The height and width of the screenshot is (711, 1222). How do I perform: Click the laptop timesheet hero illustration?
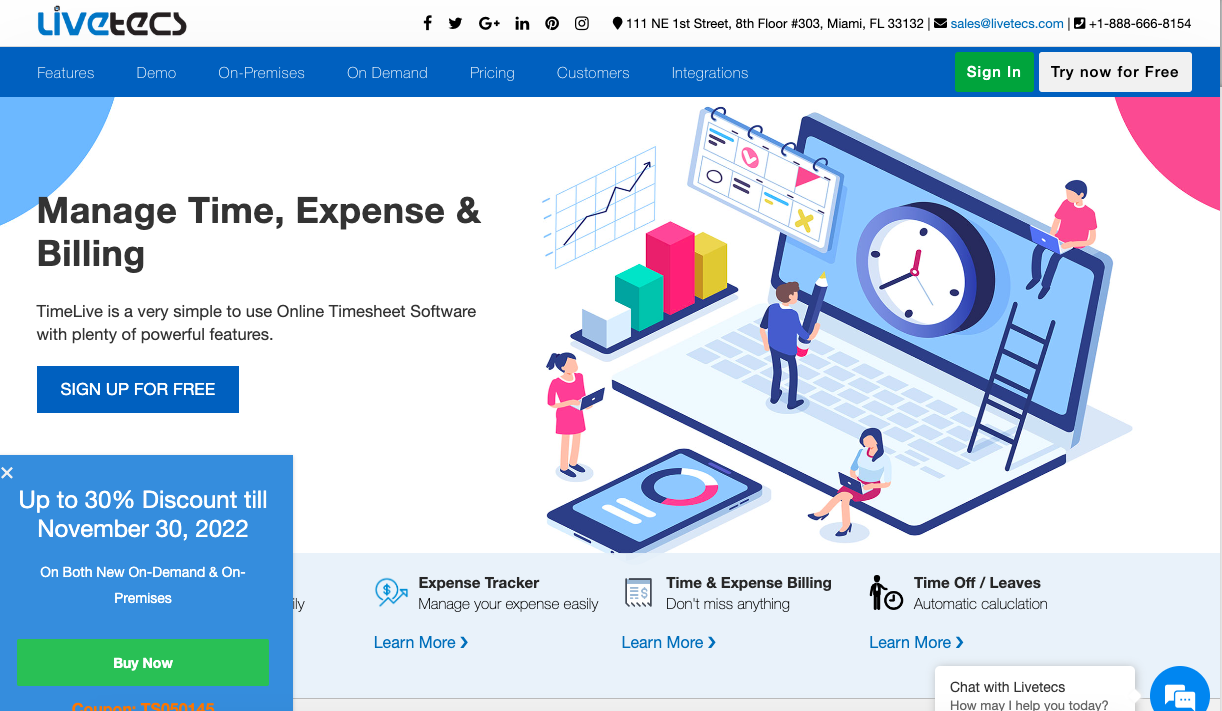[x=838, y=330]
